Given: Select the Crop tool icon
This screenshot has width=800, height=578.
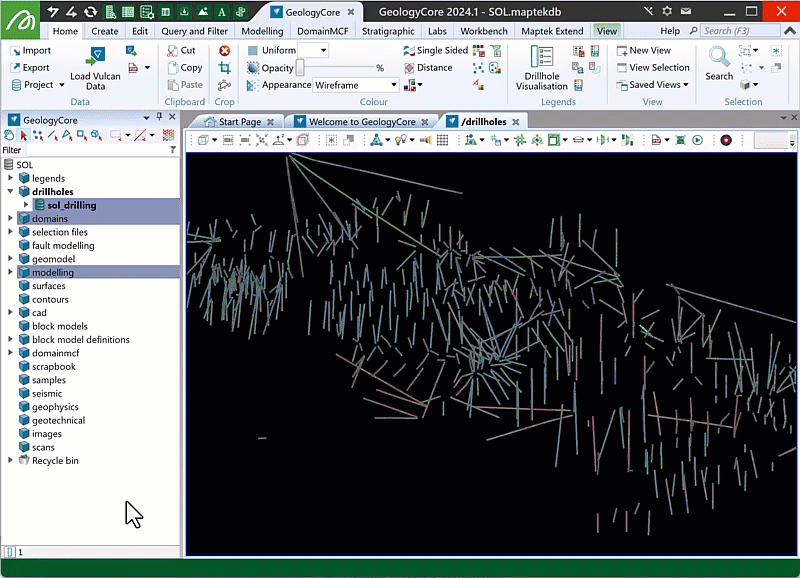Looking at the screenshot, I should (224, 68).
